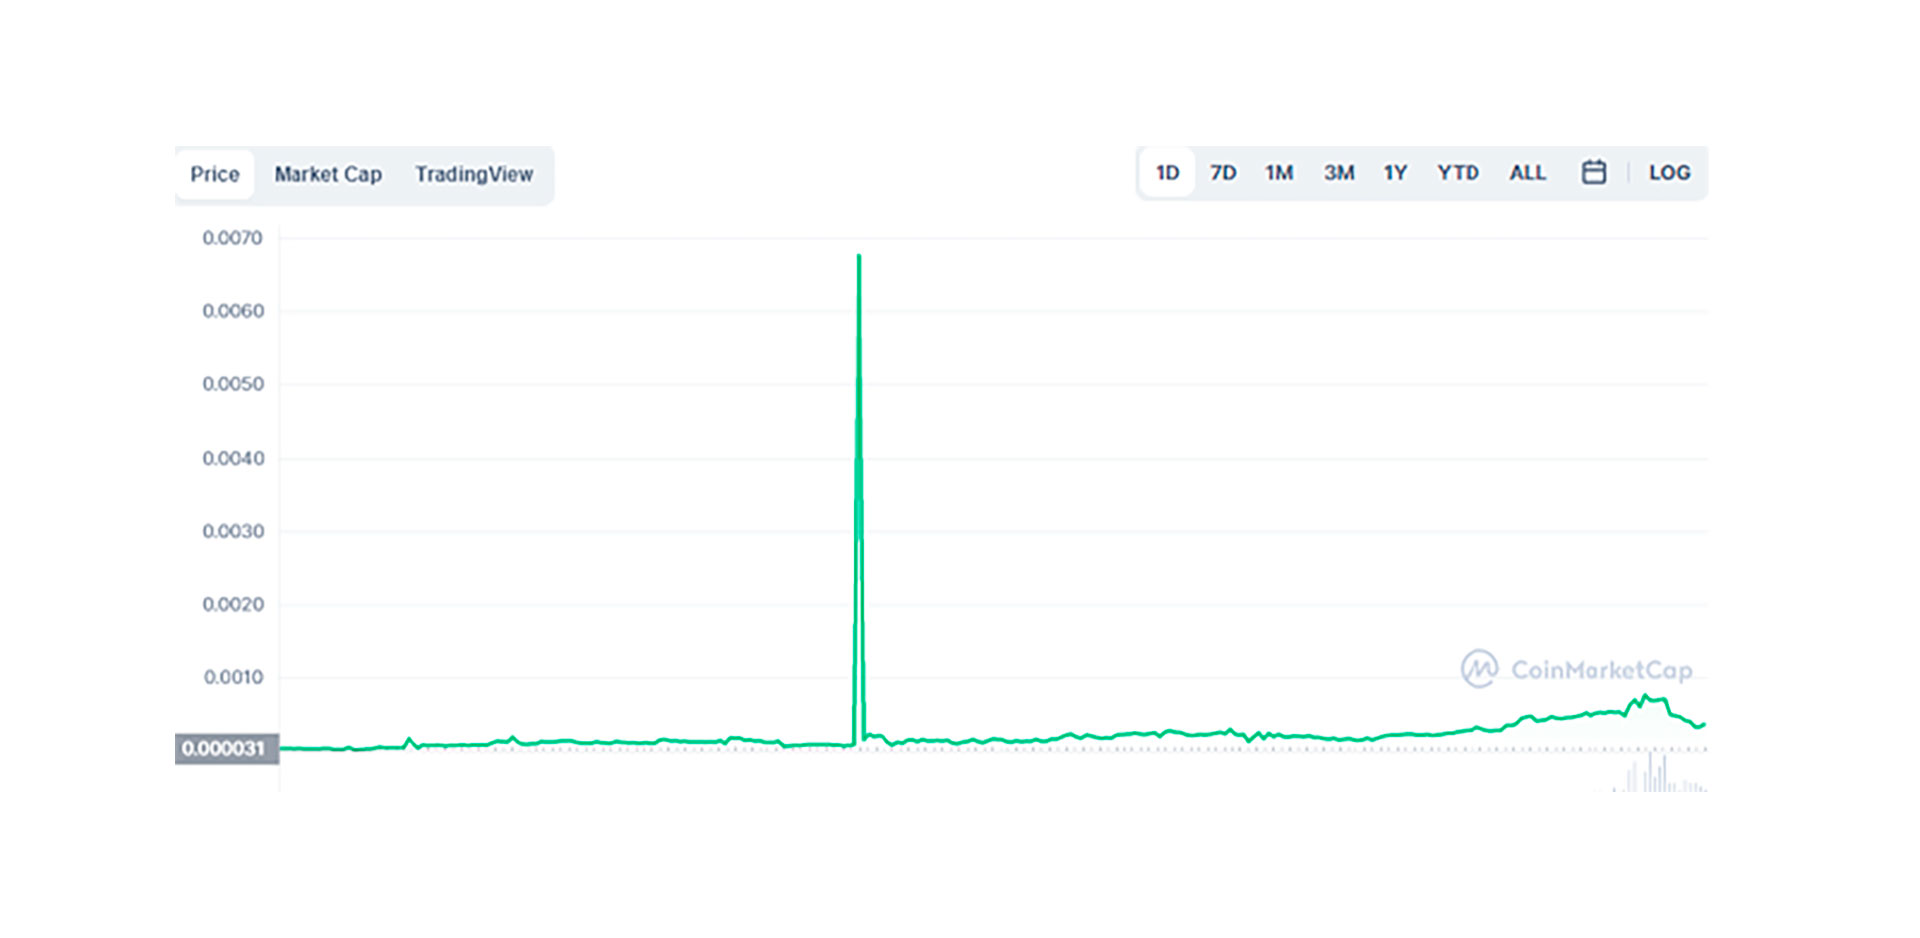Switch to the Price tab
The width and height of the screenshot is (1920, 938).
pos(215,175)
